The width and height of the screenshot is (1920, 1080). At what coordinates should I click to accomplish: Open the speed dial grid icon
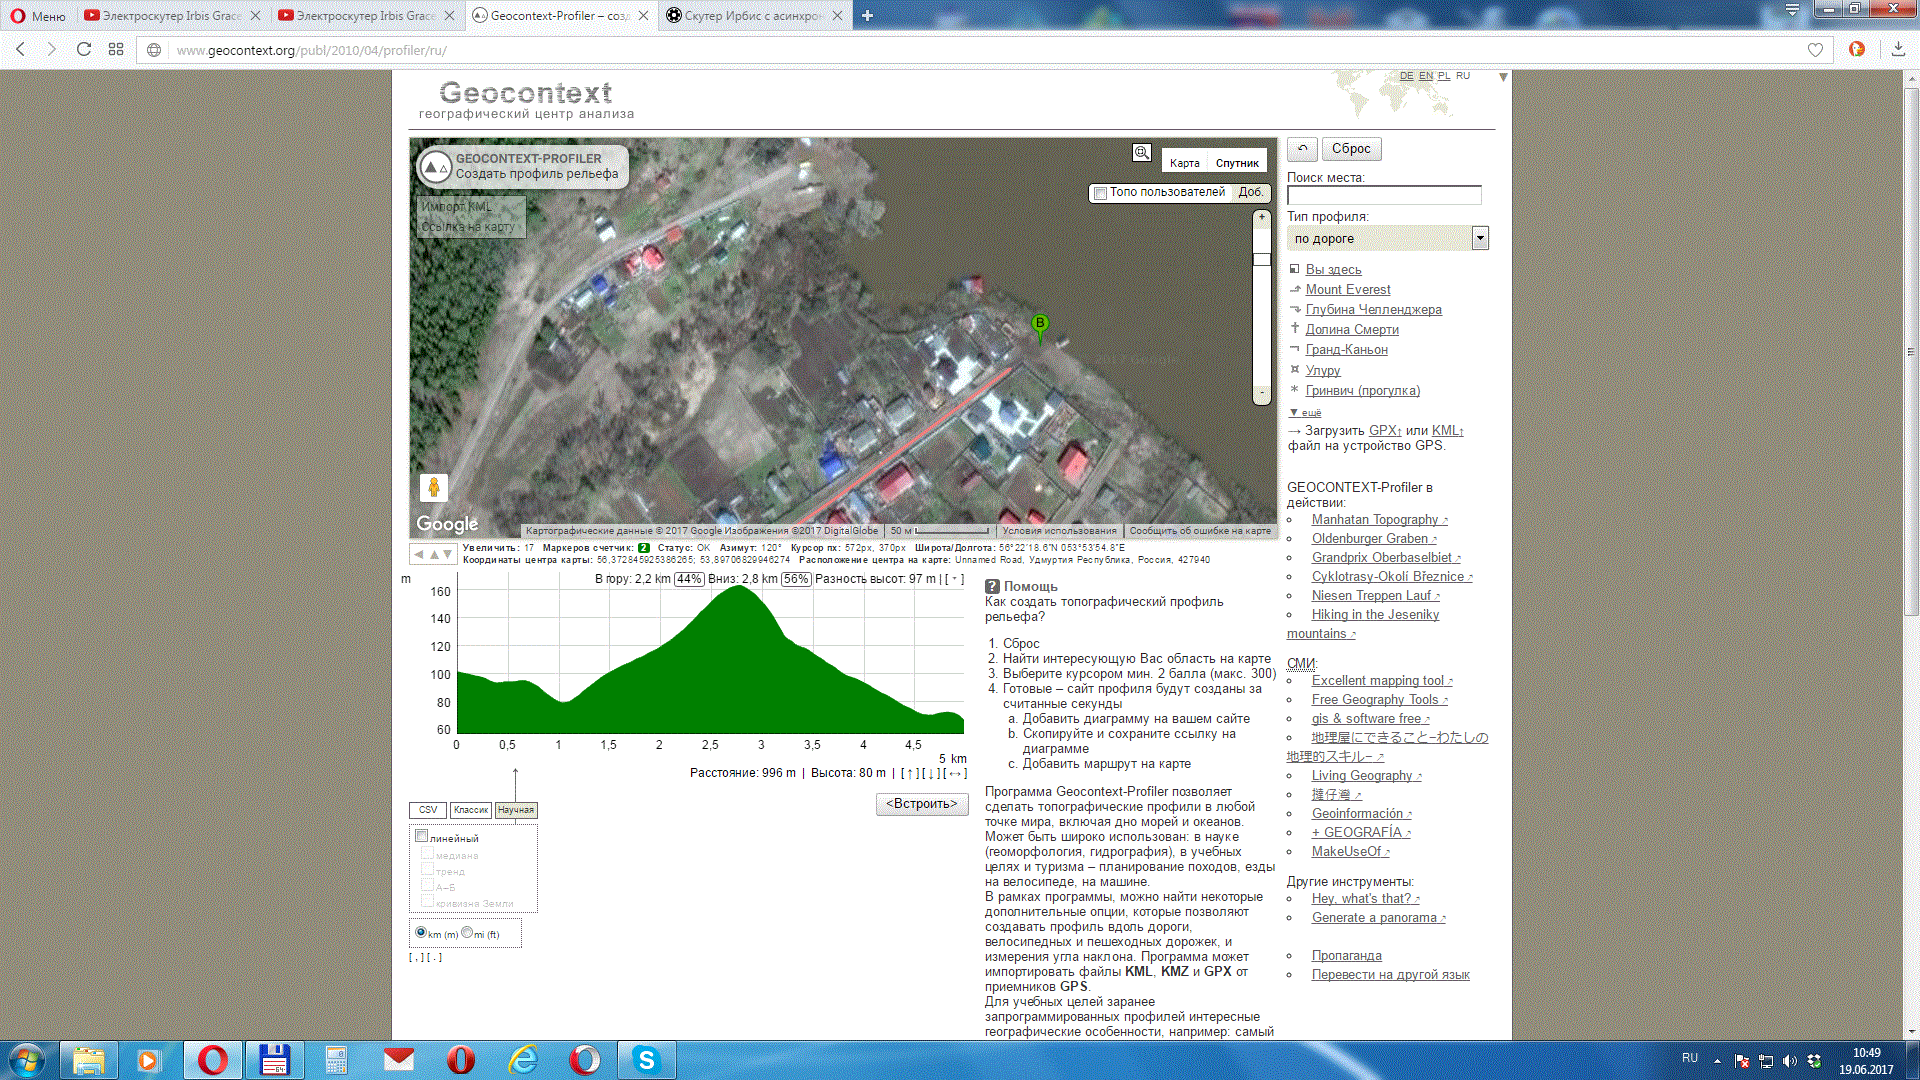[x=116, y=49]
